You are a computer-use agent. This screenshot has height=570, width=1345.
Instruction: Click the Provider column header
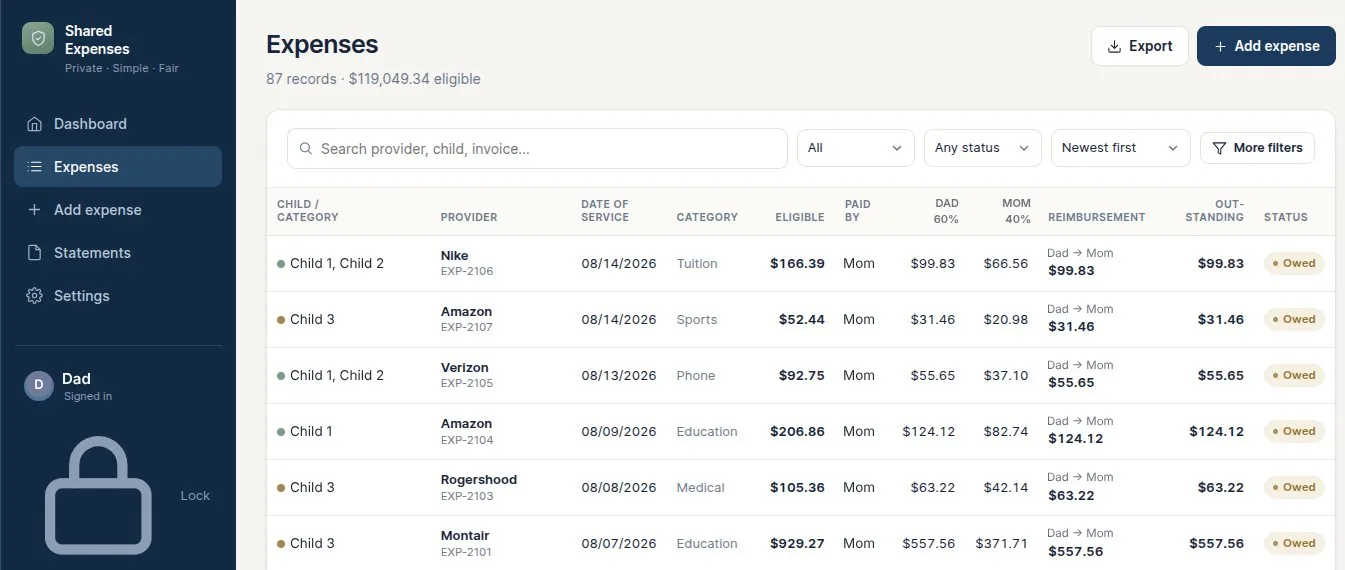pyautogui.click(x=469, y=217)
